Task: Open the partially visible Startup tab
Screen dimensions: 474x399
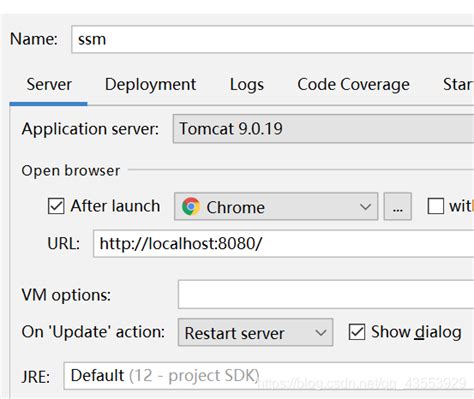Action: (458, 85)
